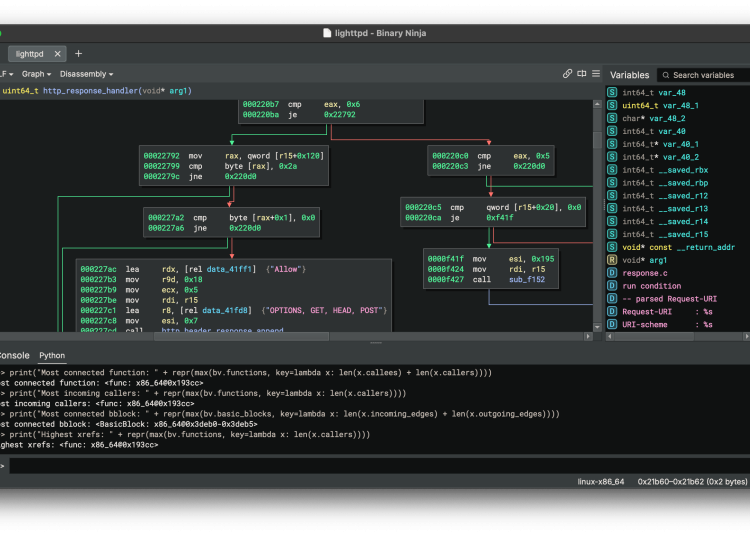The height and width of the screenshot is (536, 750).
Task: Click the Python console input line
Action: coord(300,466)
